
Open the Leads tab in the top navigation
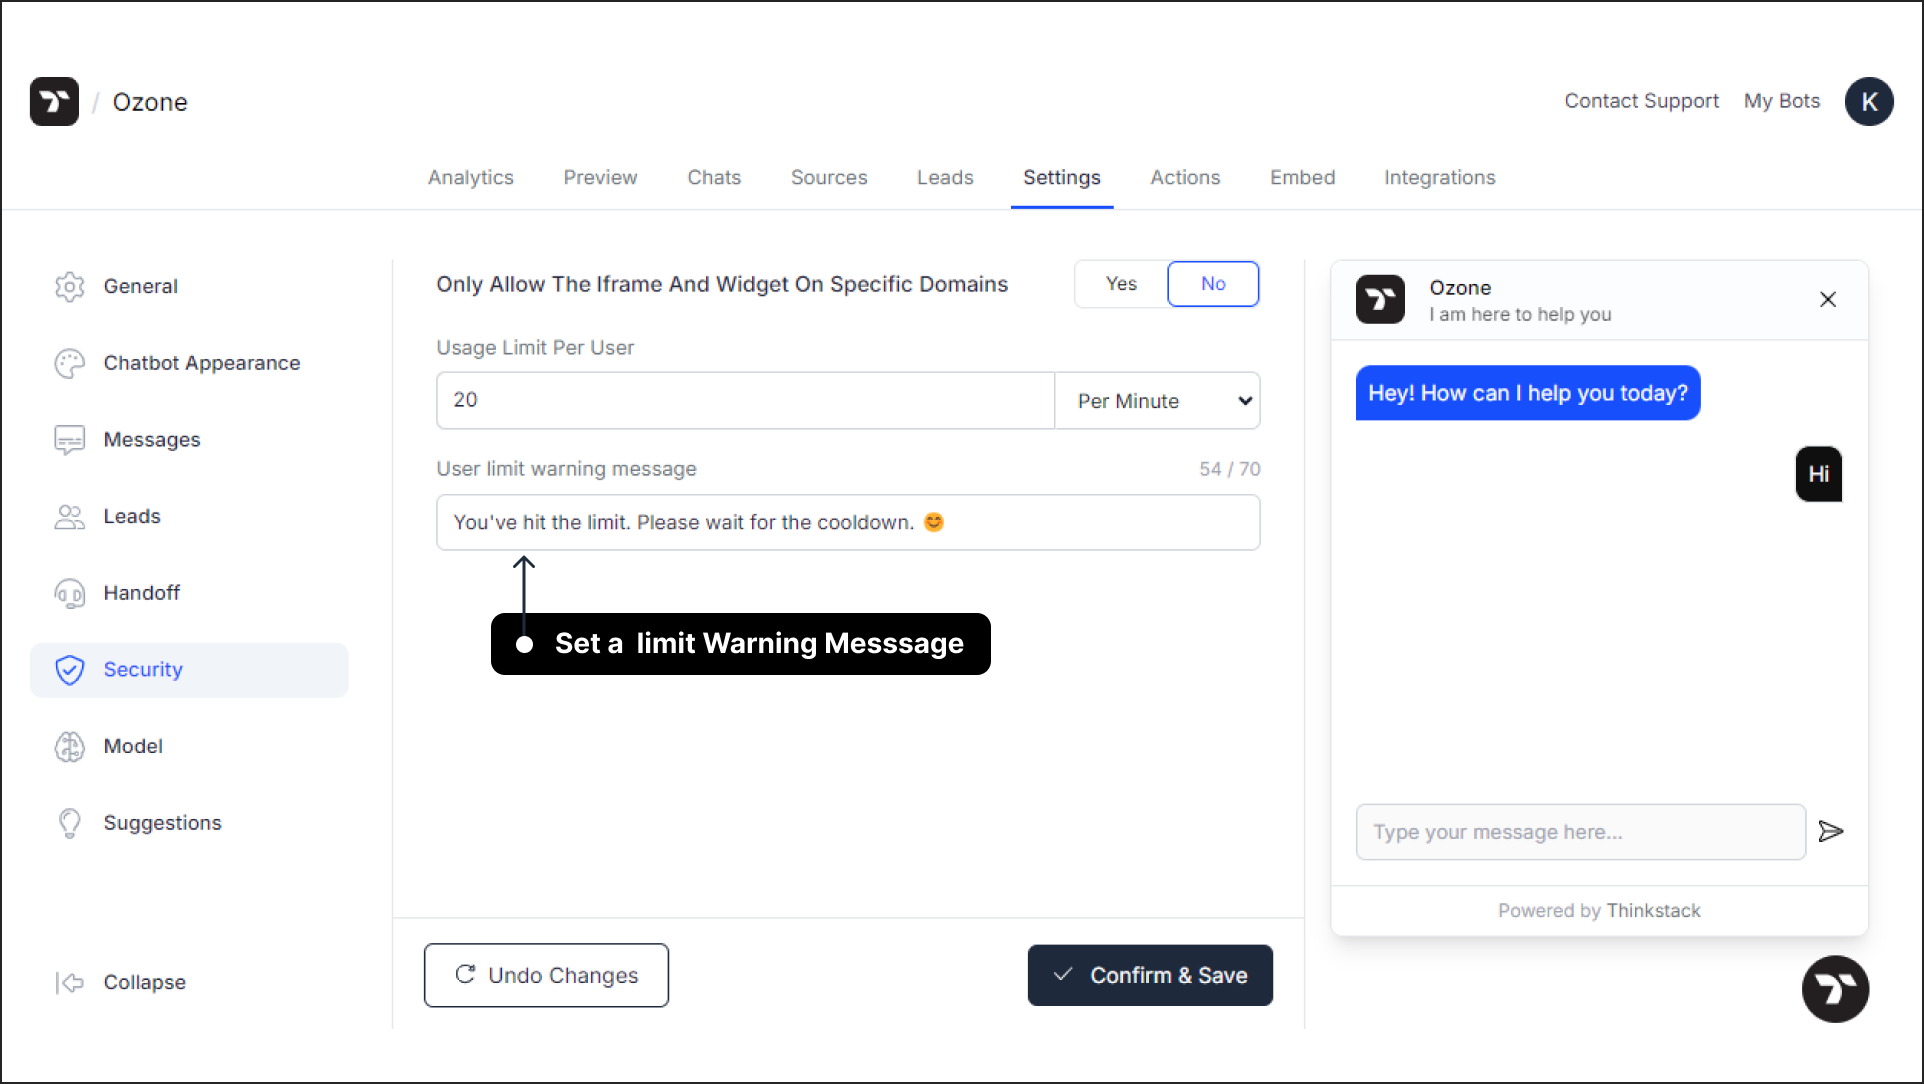click(945, 177)
